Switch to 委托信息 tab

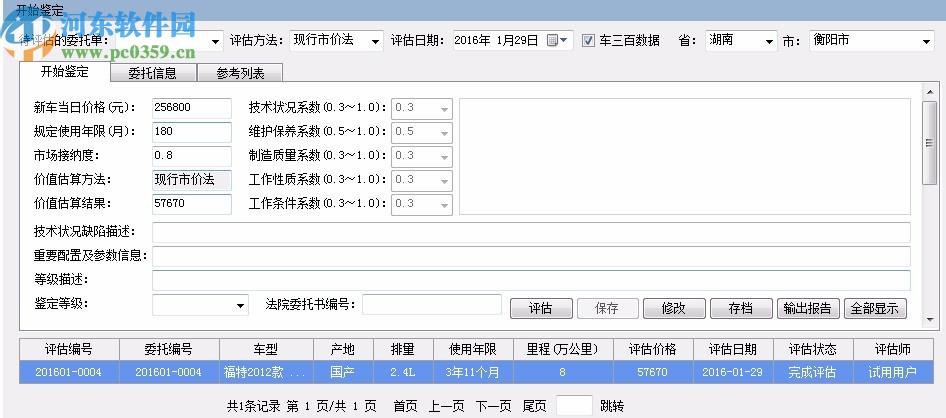coord(153,73)
